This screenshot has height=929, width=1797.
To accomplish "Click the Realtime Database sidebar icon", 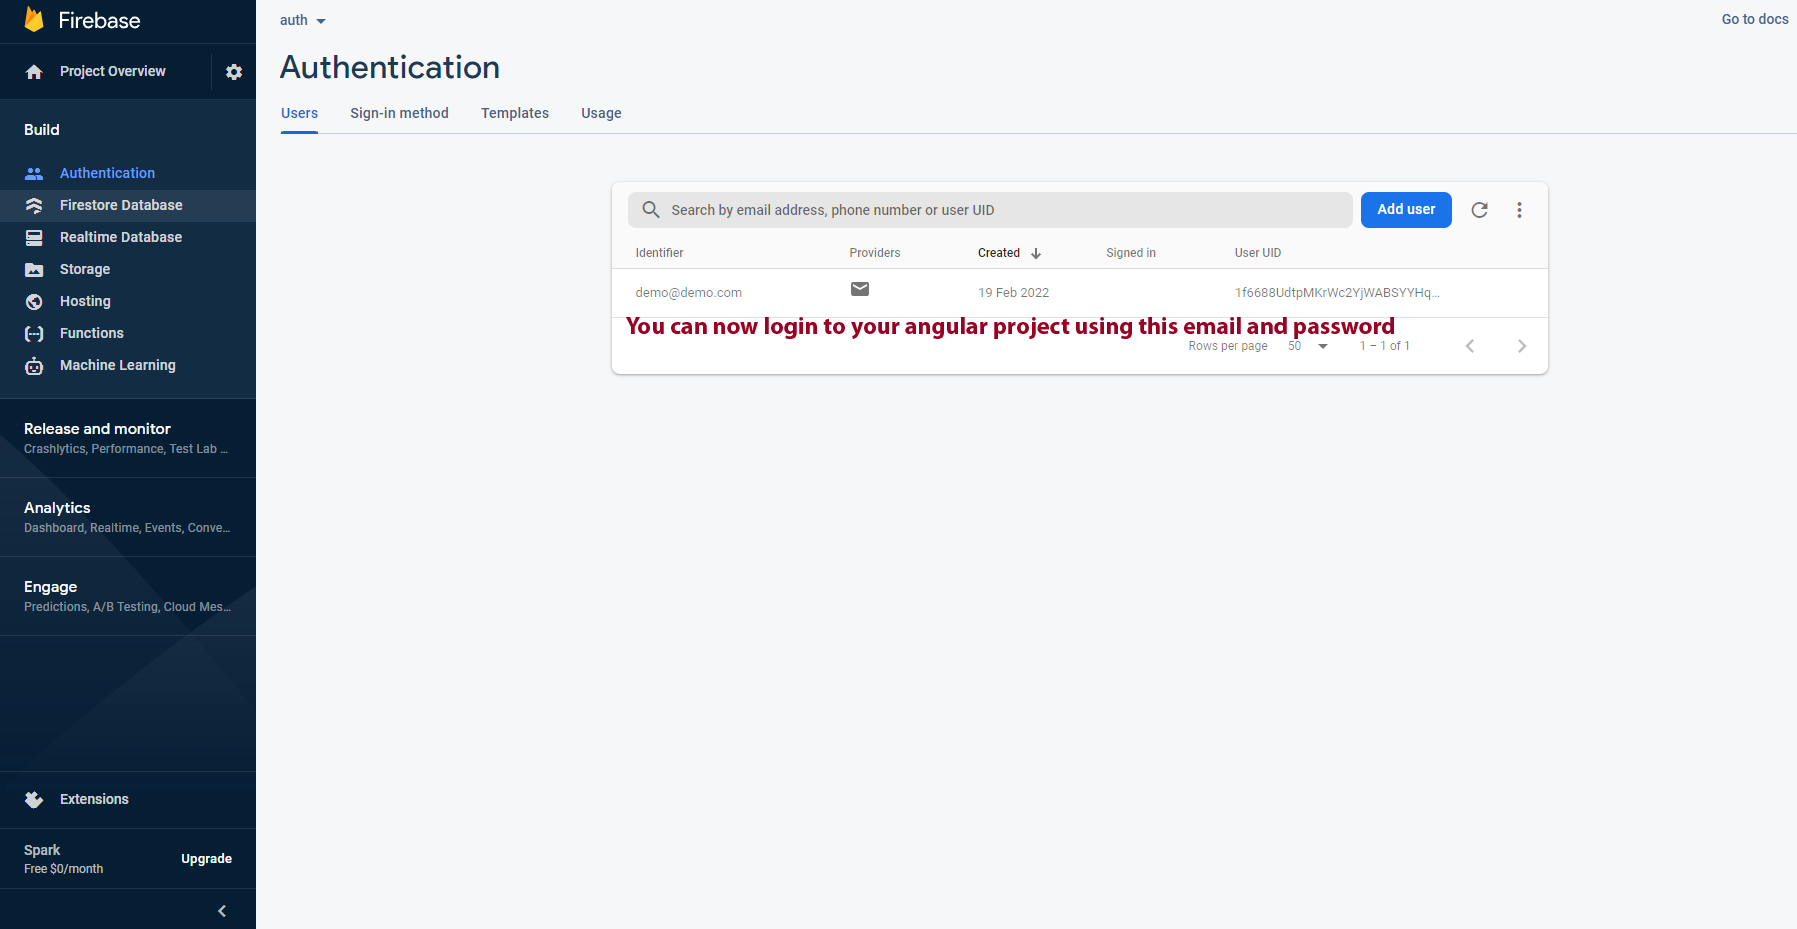I will pyautogui.click(x=34, y=237).
